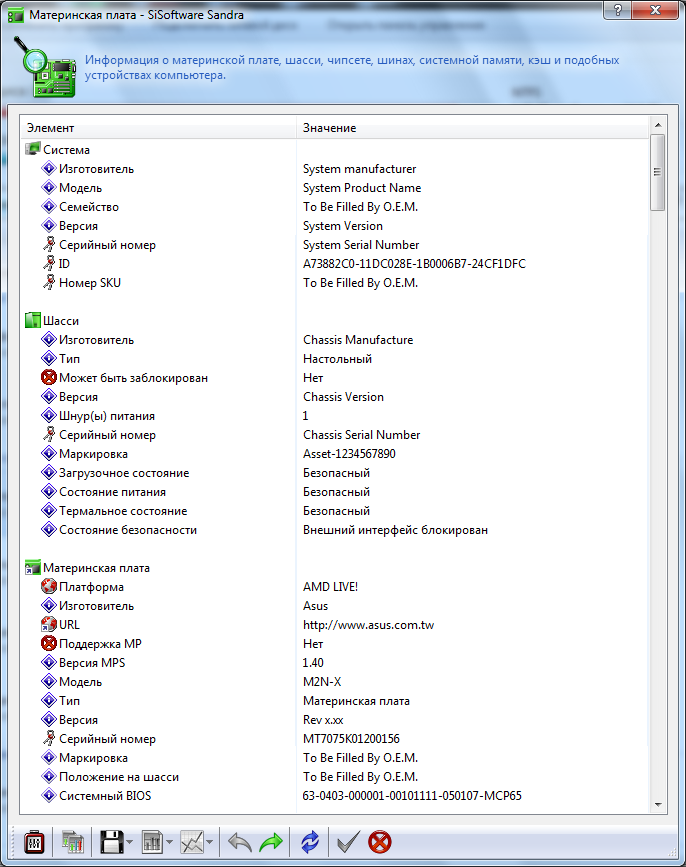686x867 pixels.
Task: Click diamond icon beside Системный BIOS
Action: pos(49,795)
